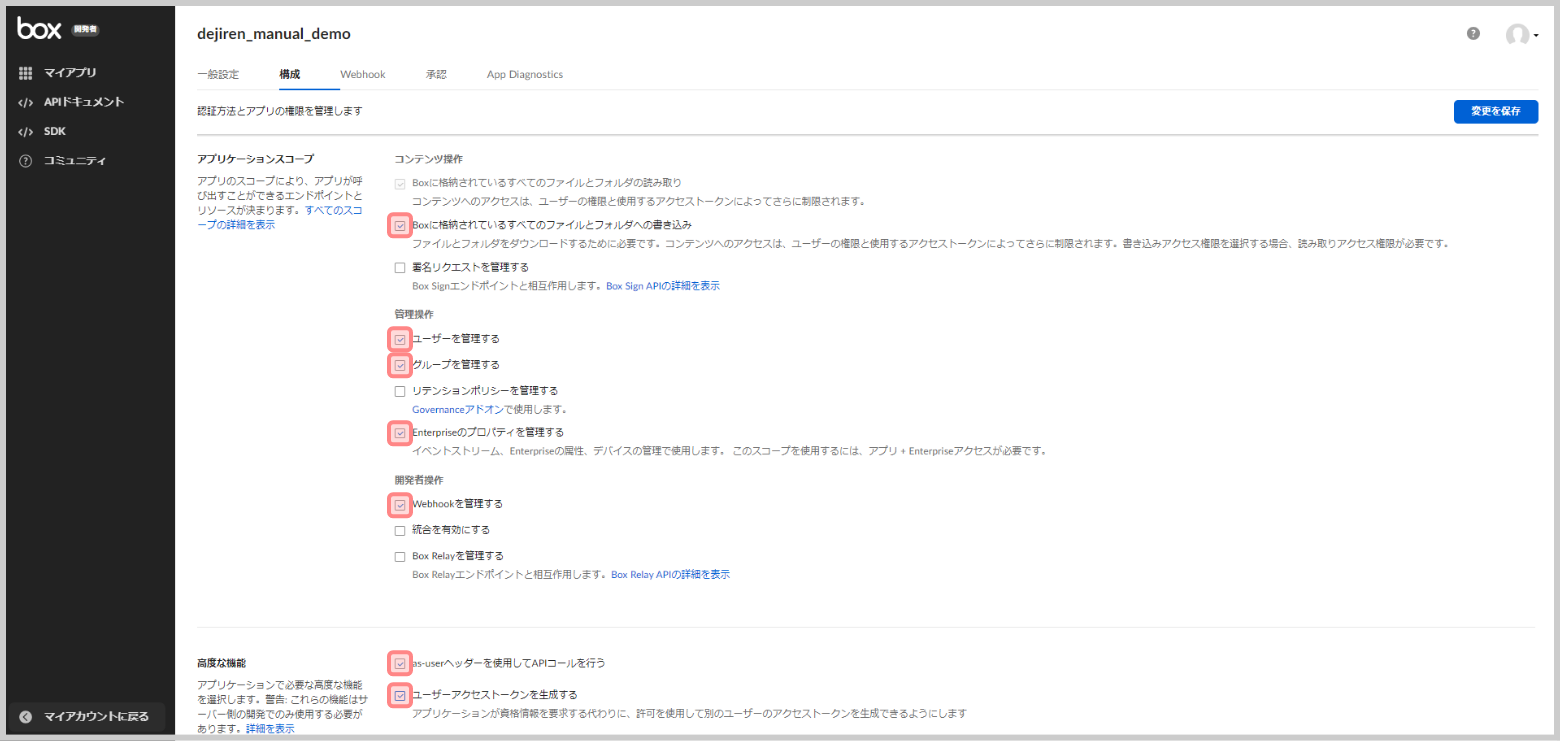The image size is (1560, 741).
Task: Click the Box logo
Action: (40, 29)
